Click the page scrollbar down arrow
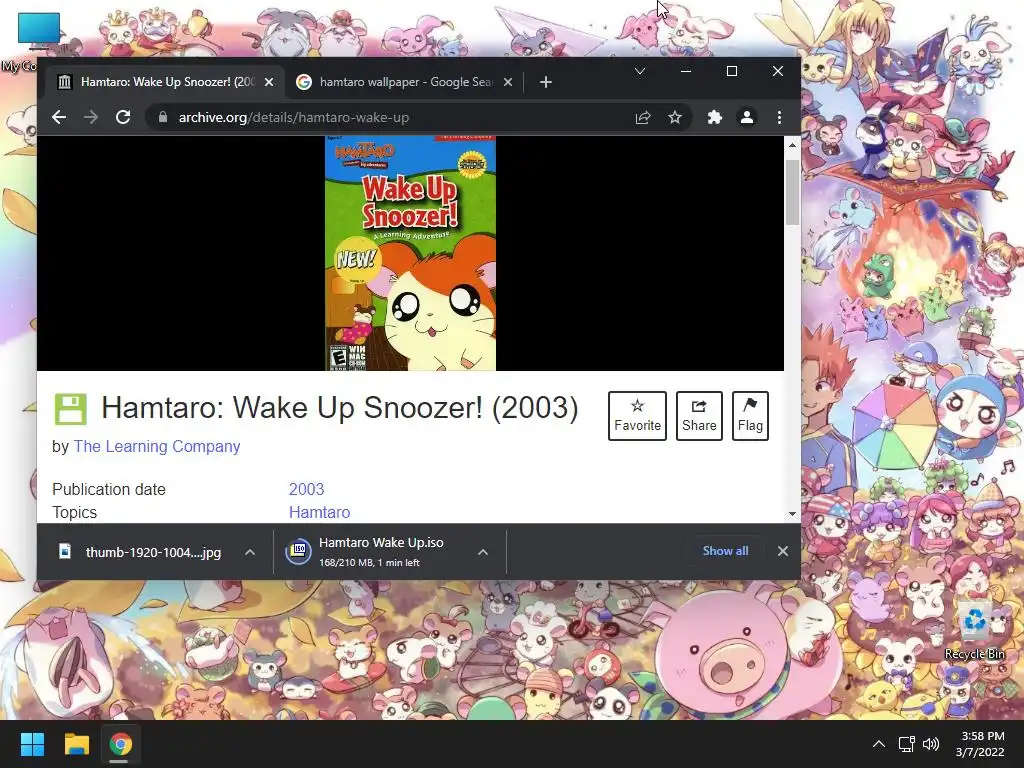 [792, 514]
